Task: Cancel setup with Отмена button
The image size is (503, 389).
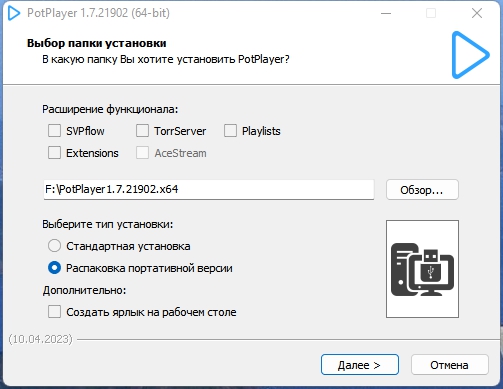Action: [450, 365]
